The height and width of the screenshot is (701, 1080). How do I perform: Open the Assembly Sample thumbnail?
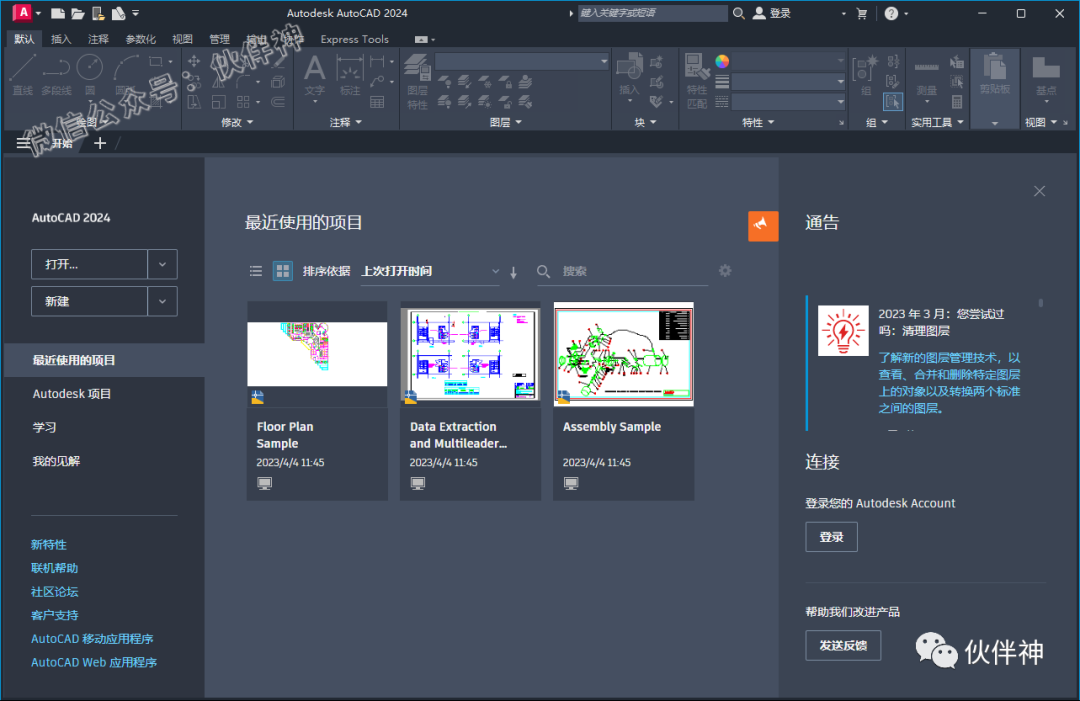pyautogui.click(x=623, y=354)
